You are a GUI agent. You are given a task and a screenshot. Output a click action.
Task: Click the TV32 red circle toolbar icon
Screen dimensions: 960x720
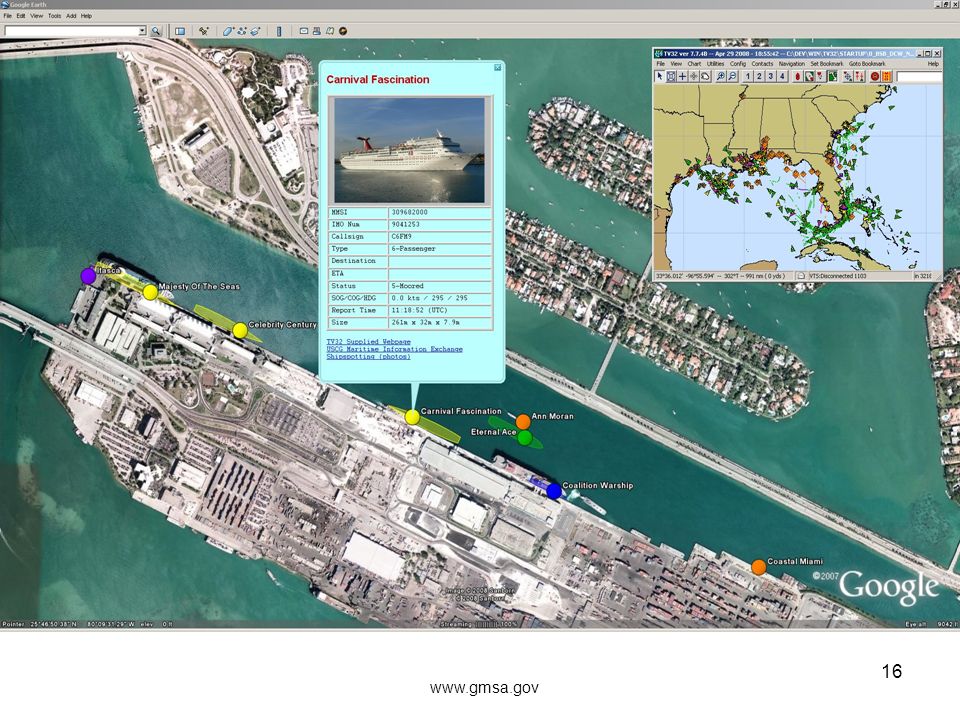pyautogui.click(x=874, y=76)
